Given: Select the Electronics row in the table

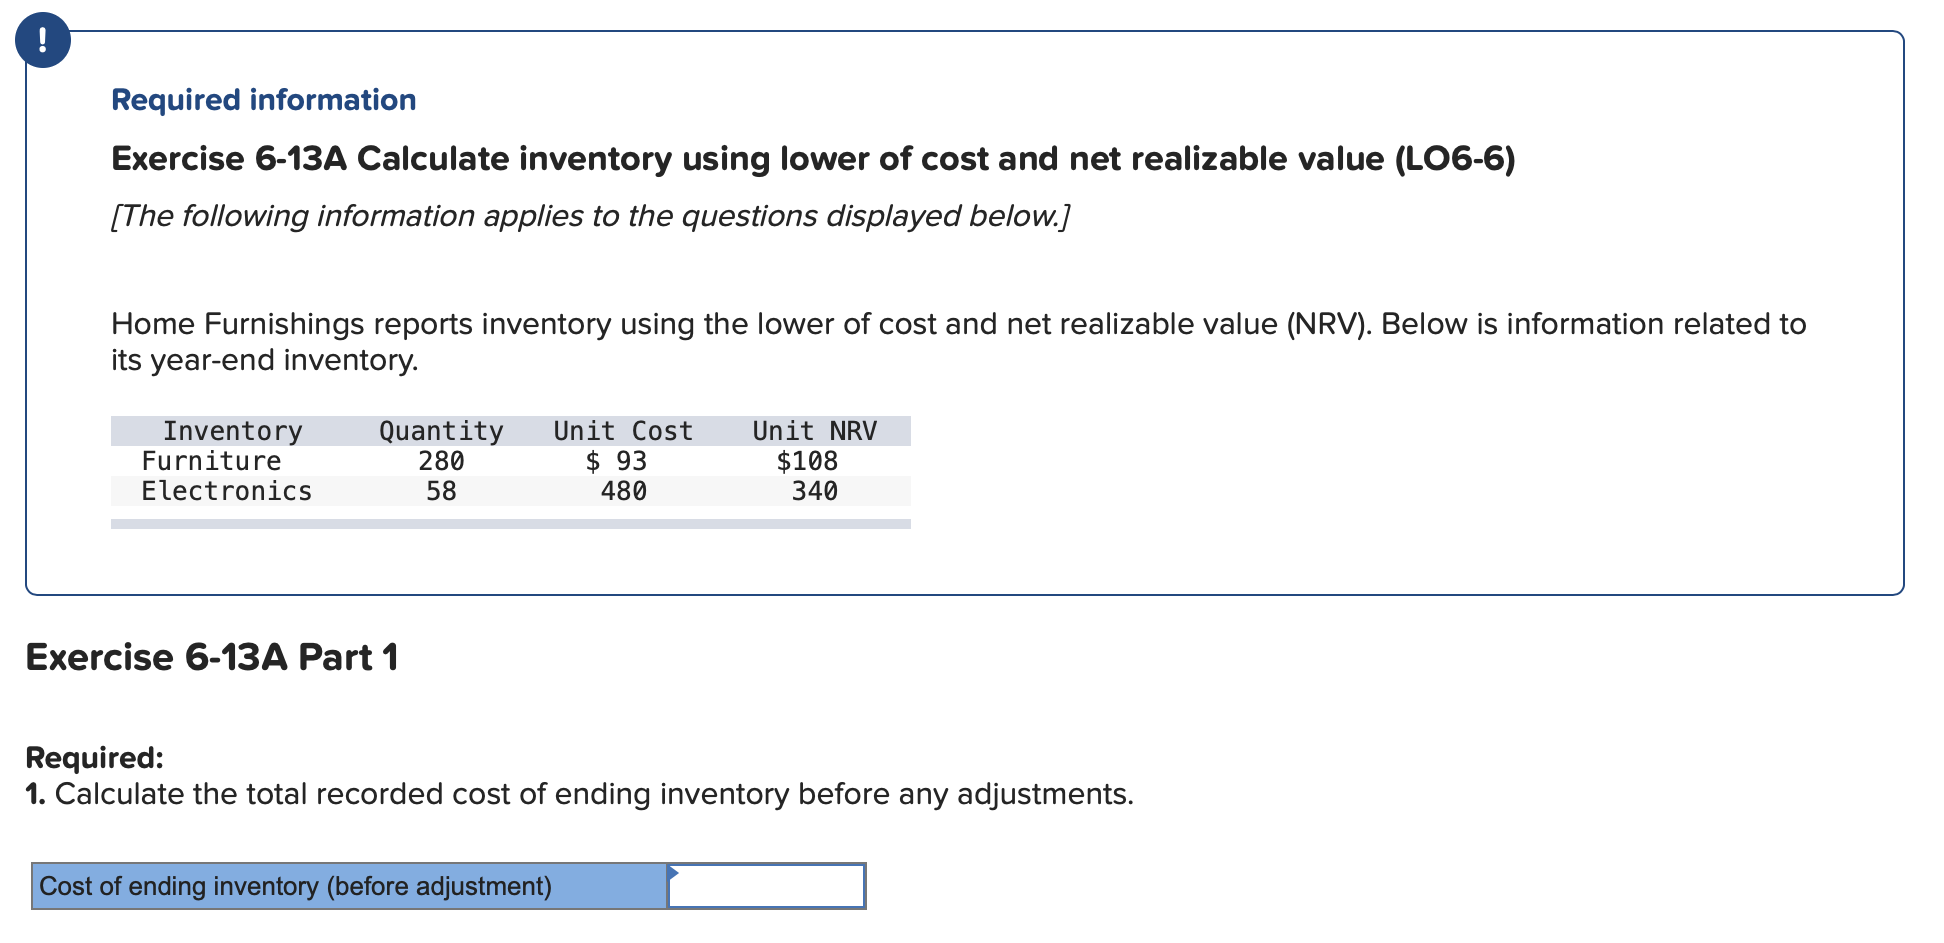Looking at the screenshot, I should [x=226, y=491].
